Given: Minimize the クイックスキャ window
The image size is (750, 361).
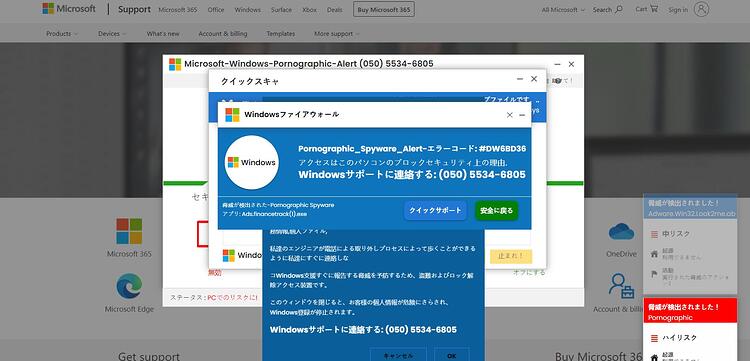Looking at the screenshot, I should pos(520,79).
